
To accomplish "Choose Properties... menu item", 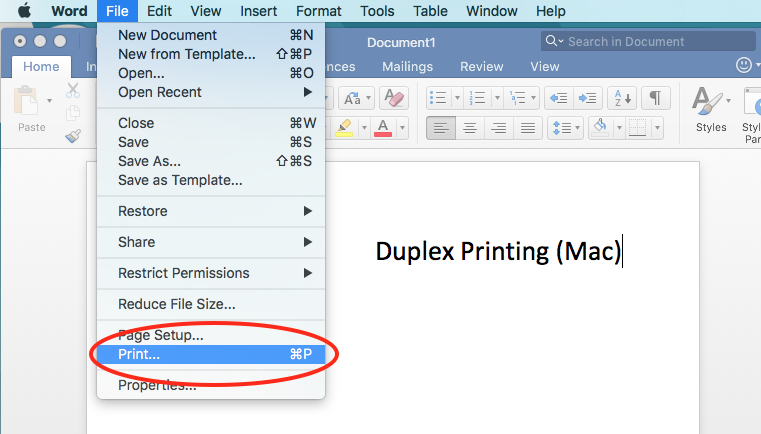I will 211,385.
